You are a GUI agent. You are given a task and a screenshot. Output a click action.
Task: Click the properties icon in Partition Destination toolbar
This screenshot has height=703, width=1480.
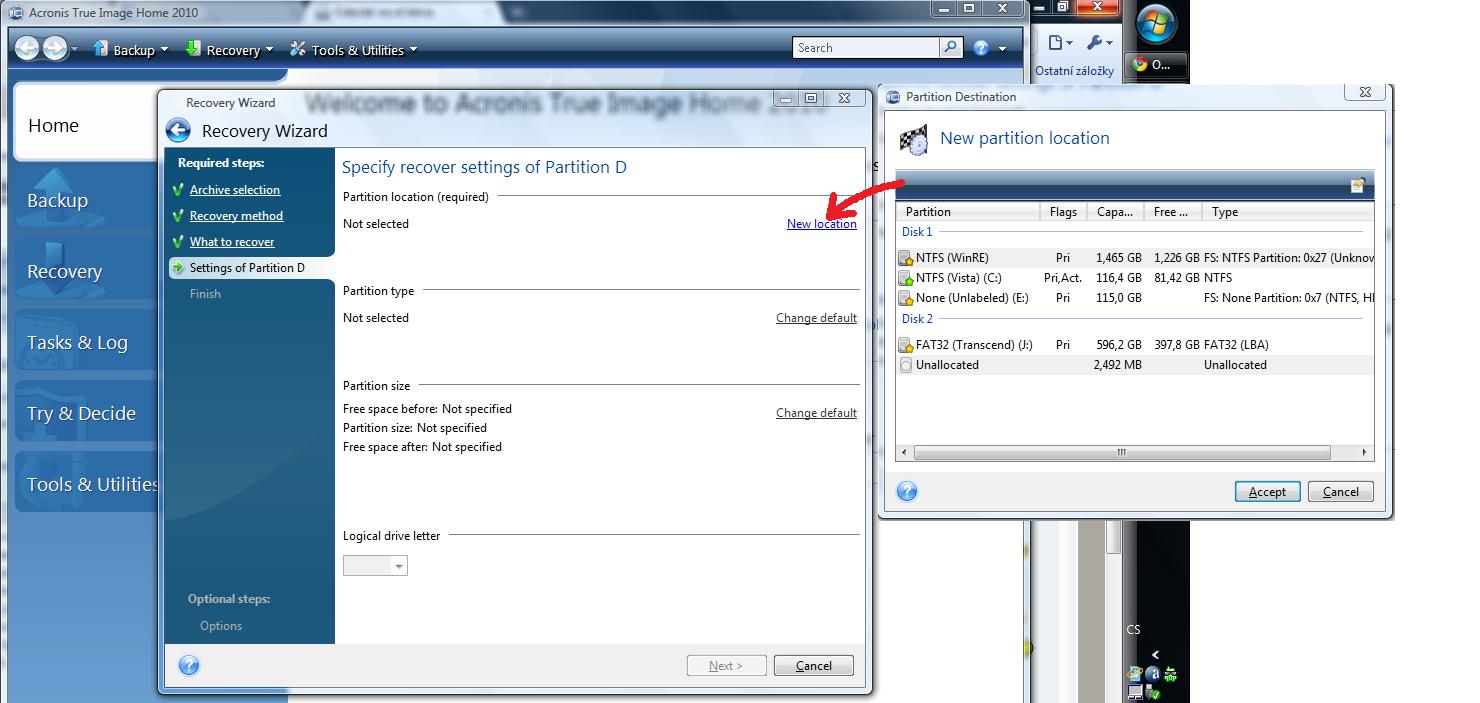point(1358,185)
